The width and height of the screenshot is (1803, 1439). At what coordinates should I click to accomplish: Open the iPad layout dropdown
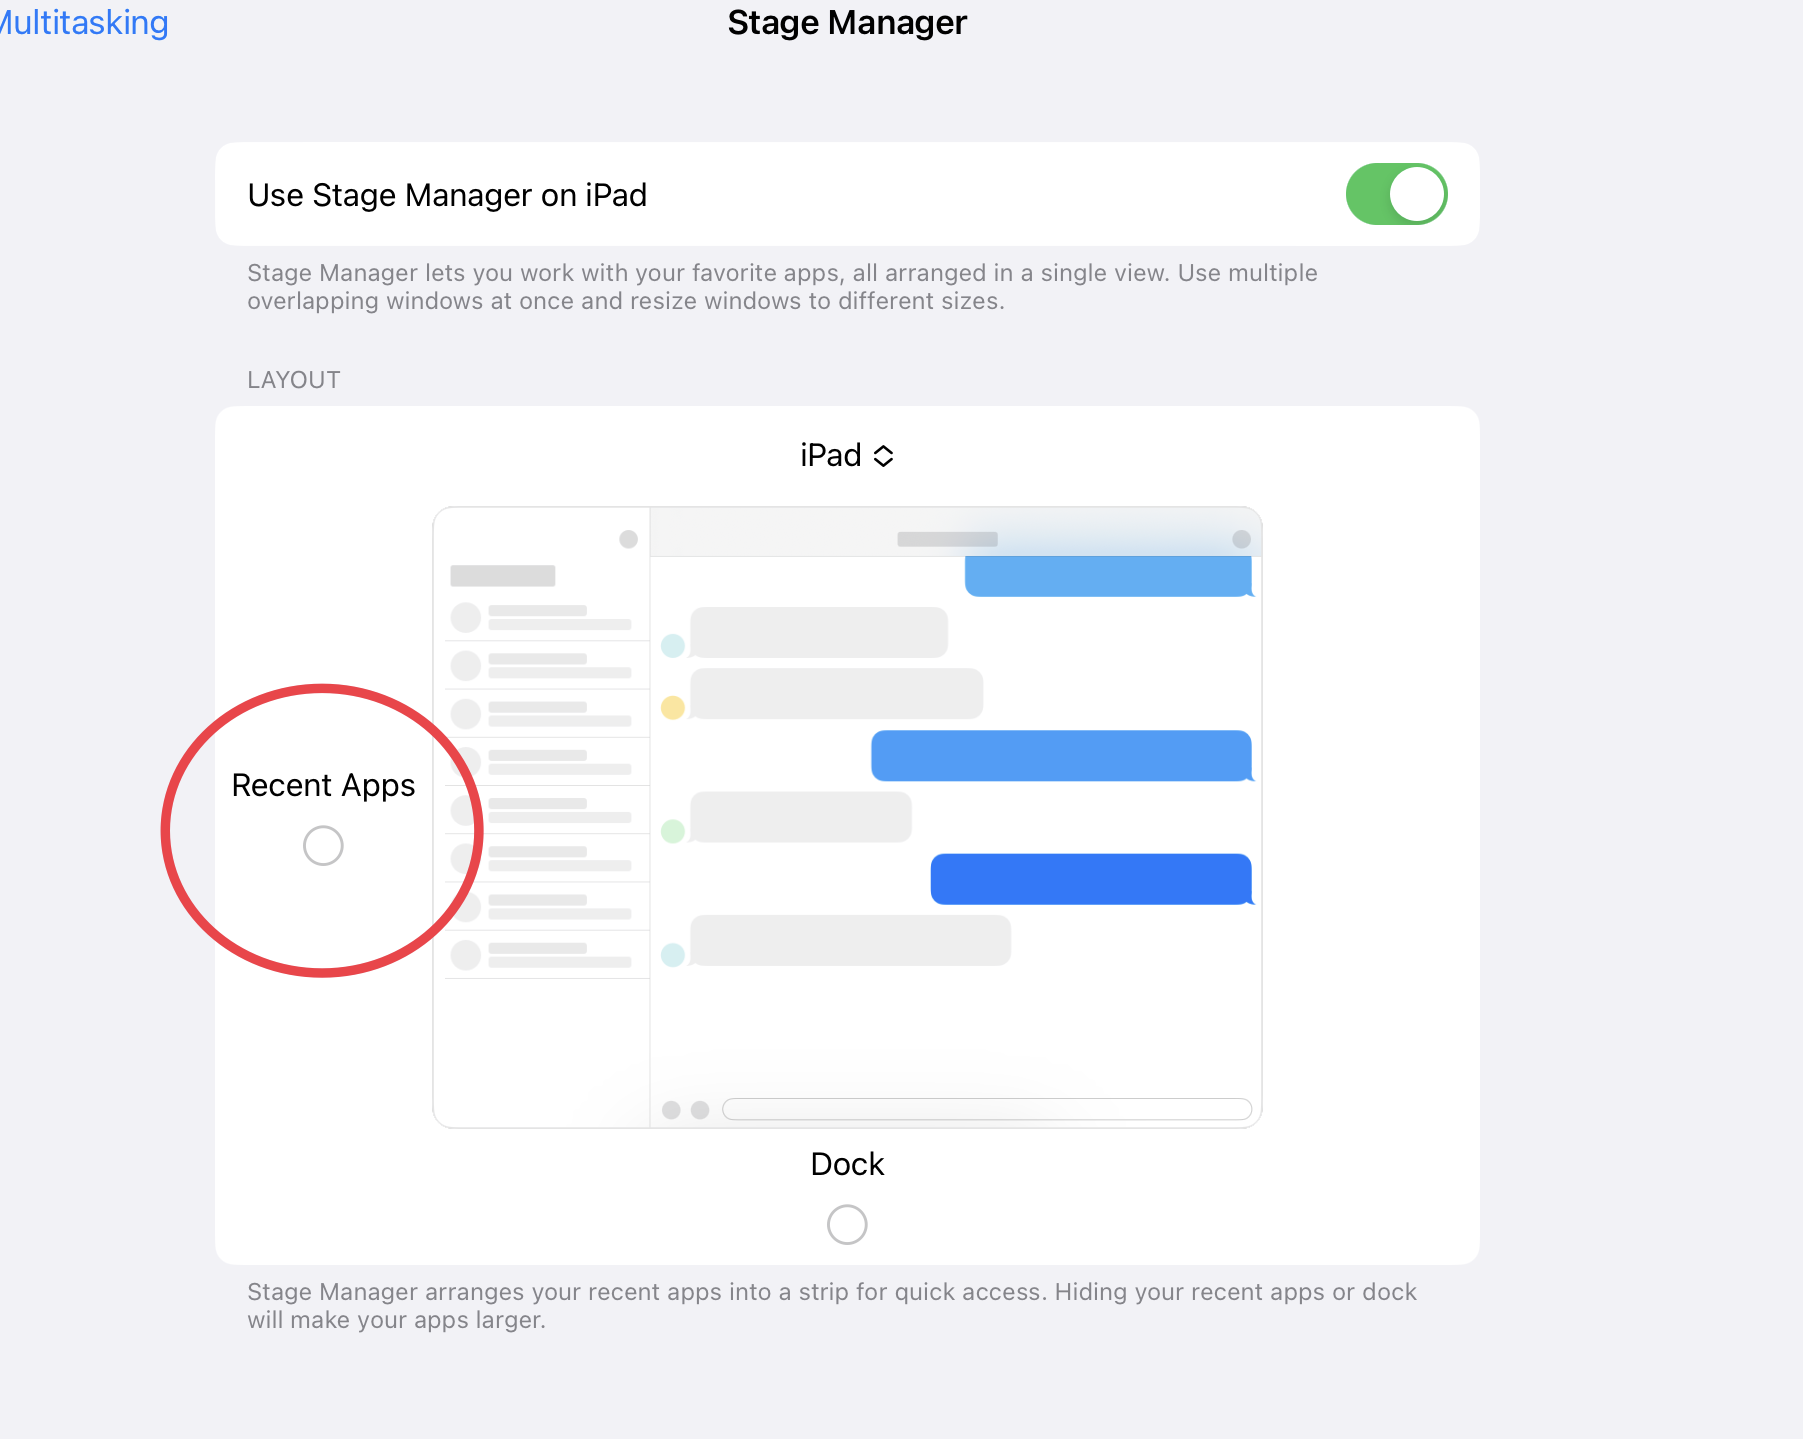point(847,456)
